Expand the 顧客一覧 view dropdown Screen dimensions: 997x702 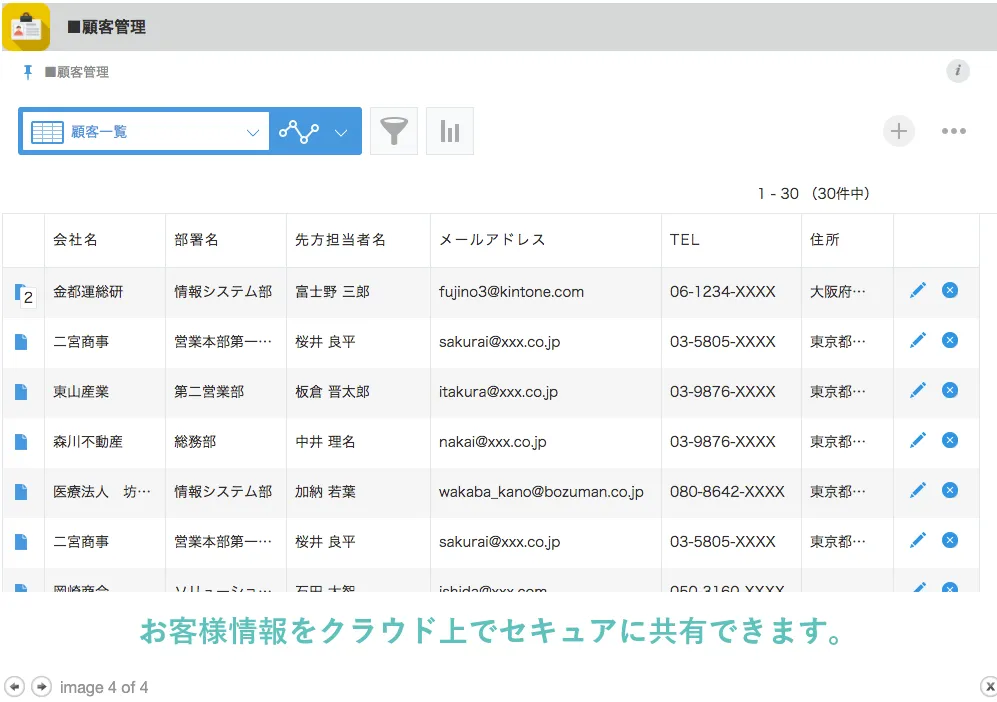coord(252,132)
